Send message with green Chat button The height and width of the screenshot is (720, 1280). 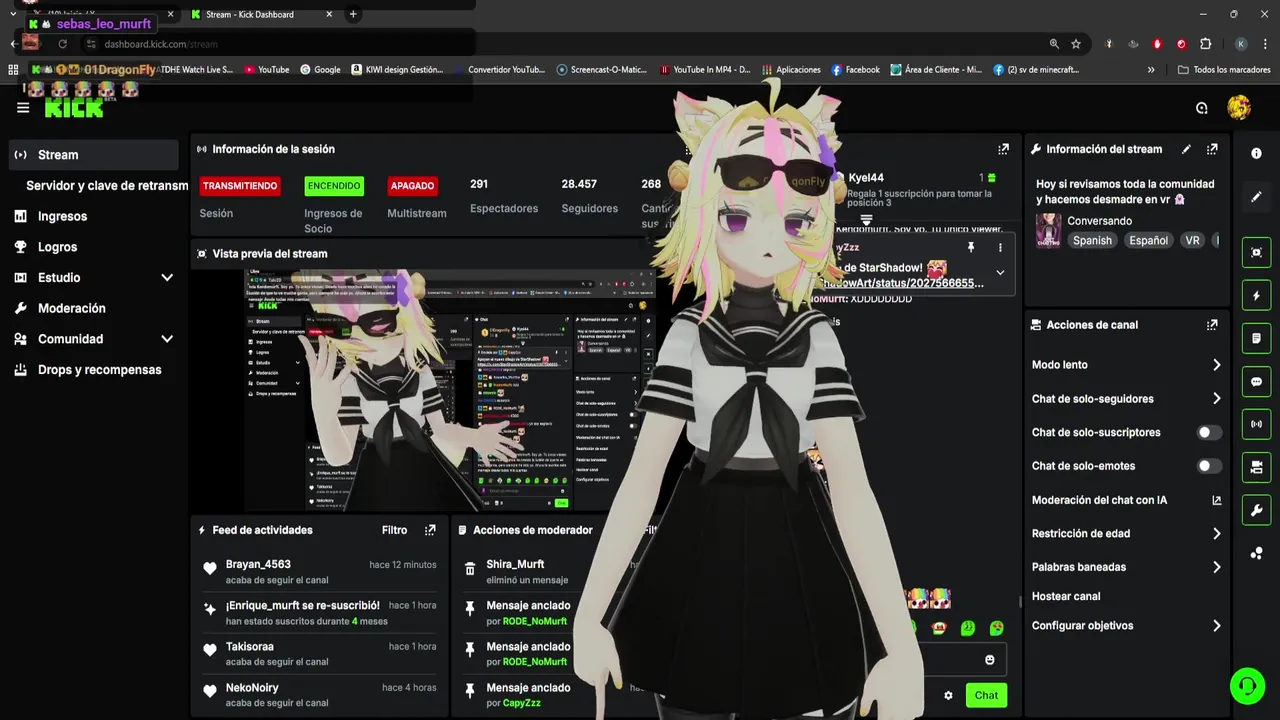[x=986, y=695]
